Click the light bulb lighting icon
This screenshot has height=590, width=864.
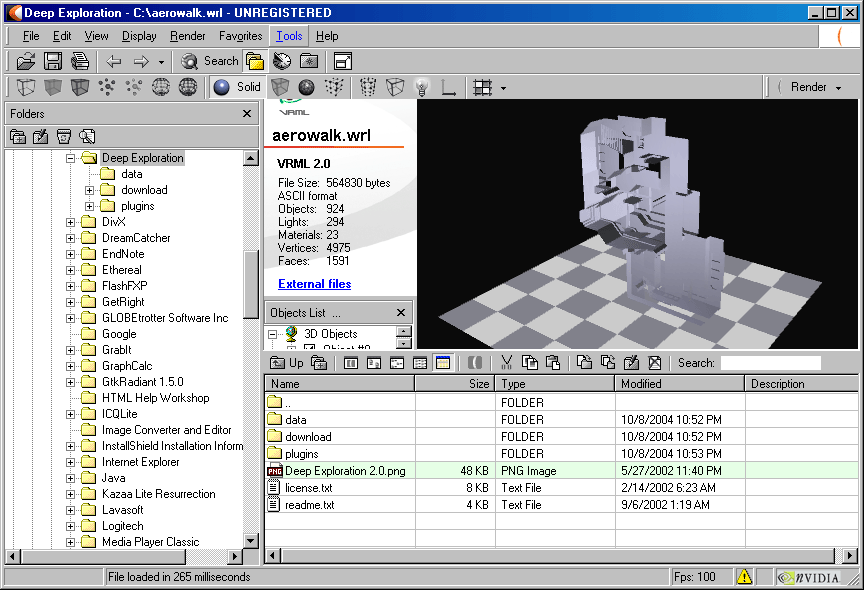(x=422, y=87)
